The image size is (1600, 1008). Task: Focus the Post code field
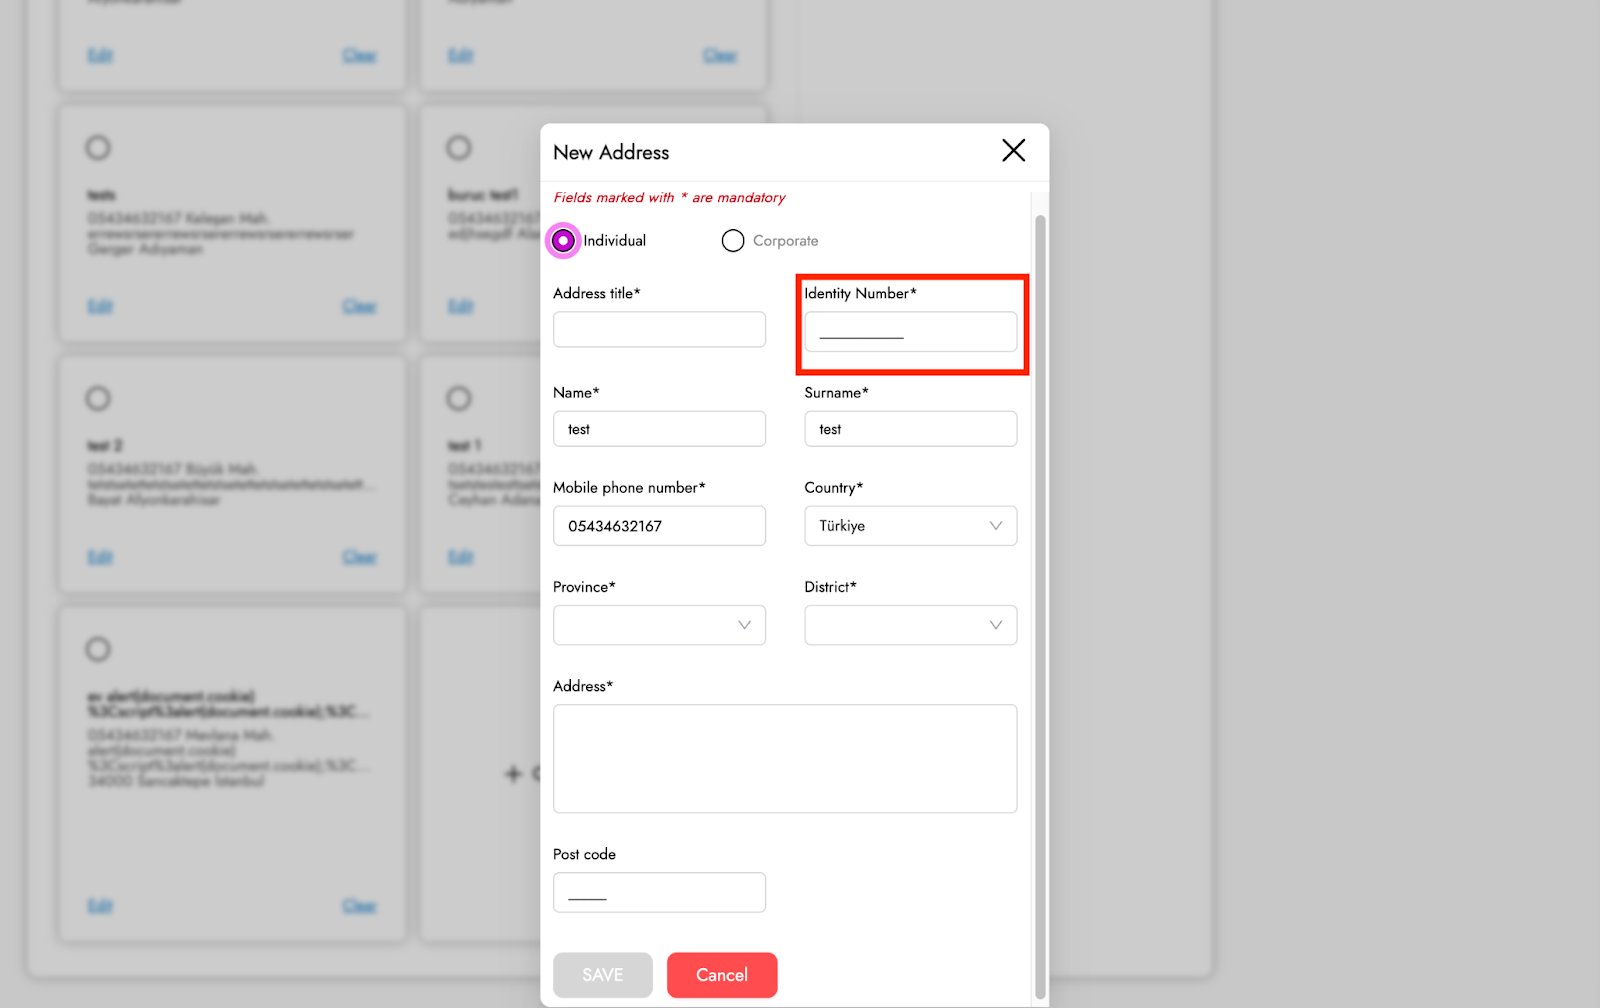click(659, 892)
